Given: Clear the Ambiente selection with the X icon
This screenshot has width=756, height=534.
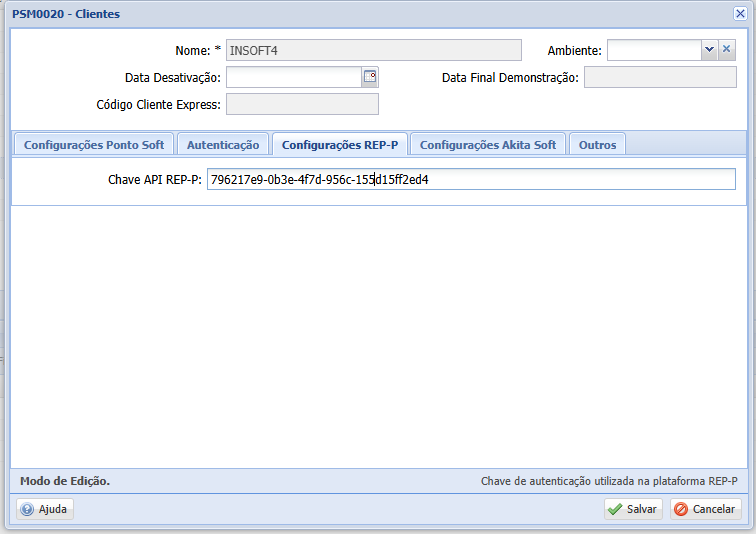Looking at the screenshot, I should click(727, 50).
